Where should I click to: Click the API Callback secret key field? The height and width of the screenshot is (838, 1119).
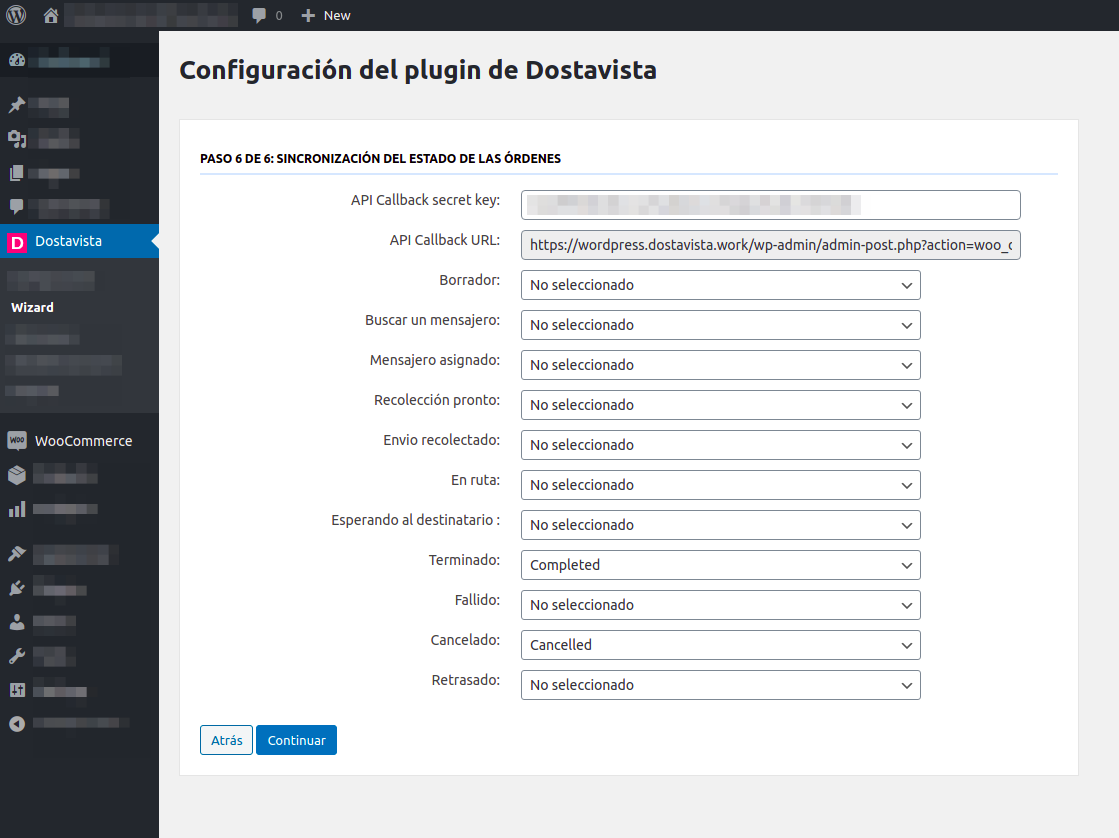click(771, 205)
